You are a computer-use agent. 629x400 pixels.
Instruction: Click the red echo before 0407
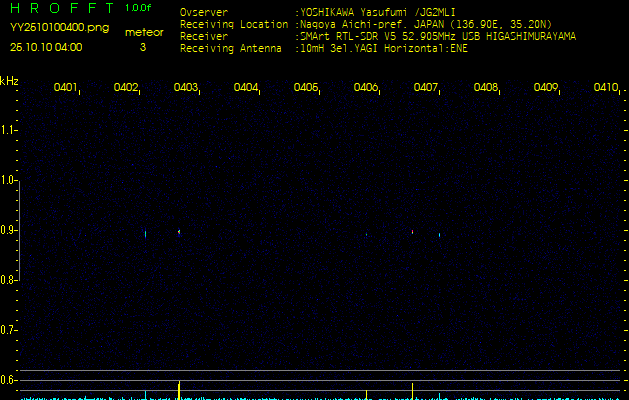412,231
